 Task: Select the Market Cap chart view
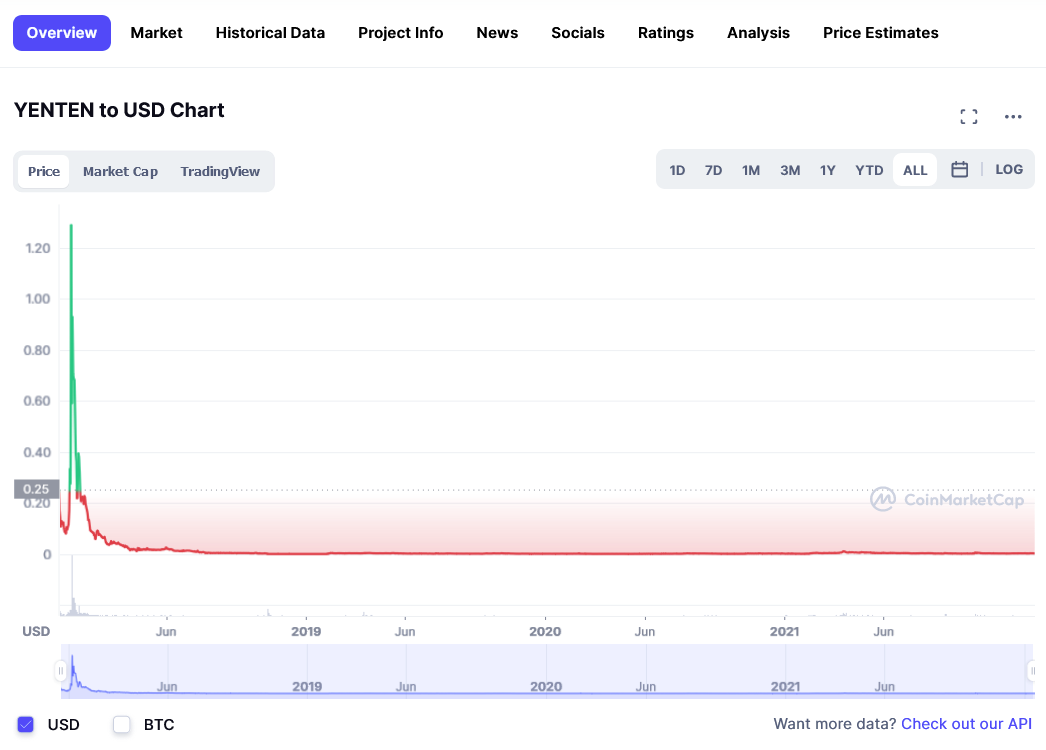click(120, 171)
